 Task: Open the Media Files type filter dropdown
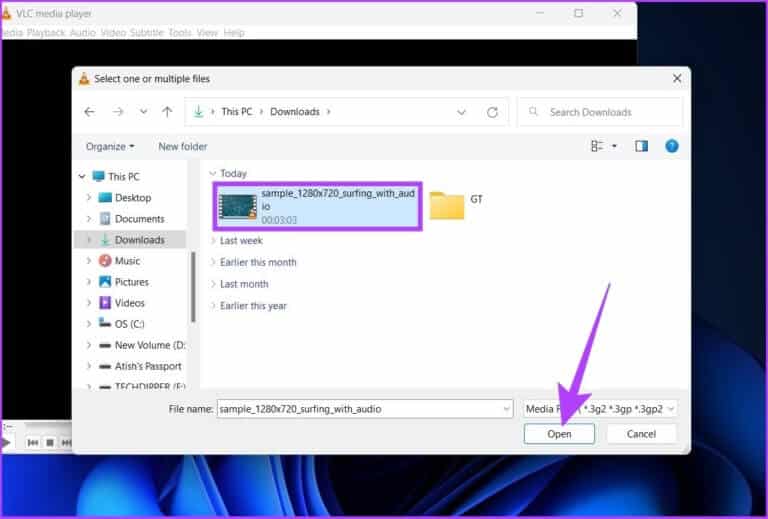pos(600,409)
